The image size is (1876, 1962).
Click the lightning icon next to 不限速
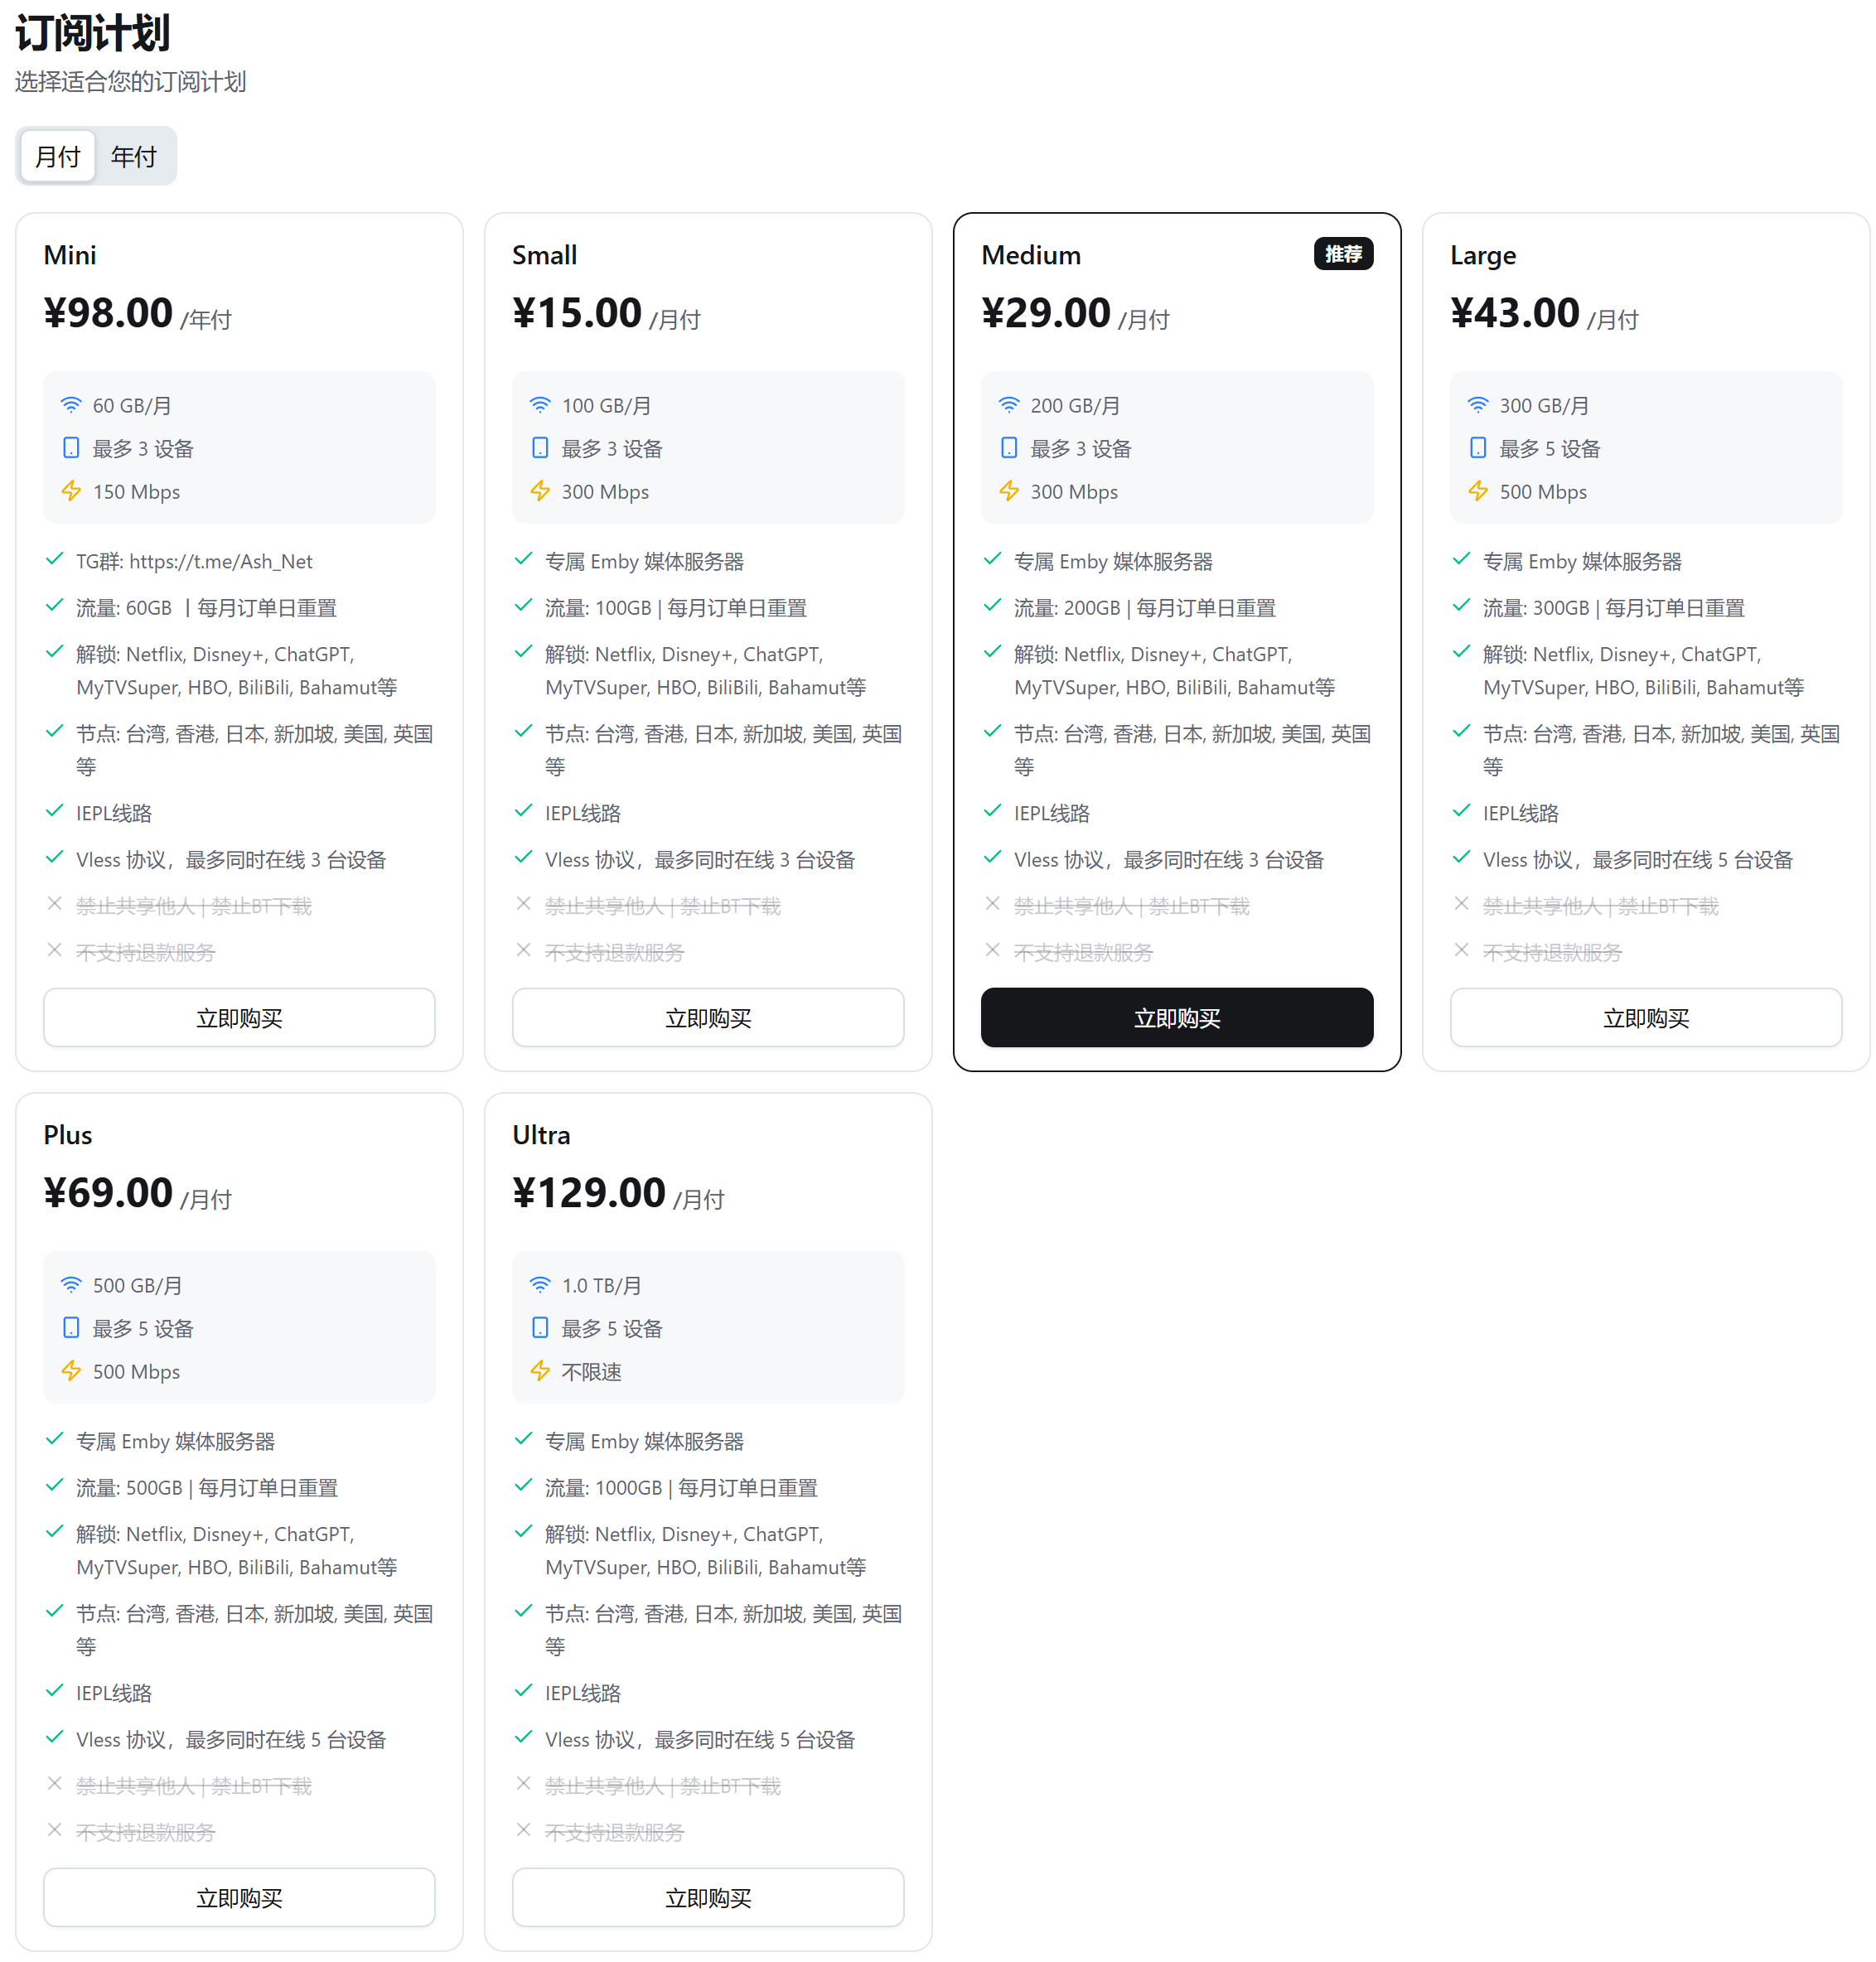coord(540,1371)
